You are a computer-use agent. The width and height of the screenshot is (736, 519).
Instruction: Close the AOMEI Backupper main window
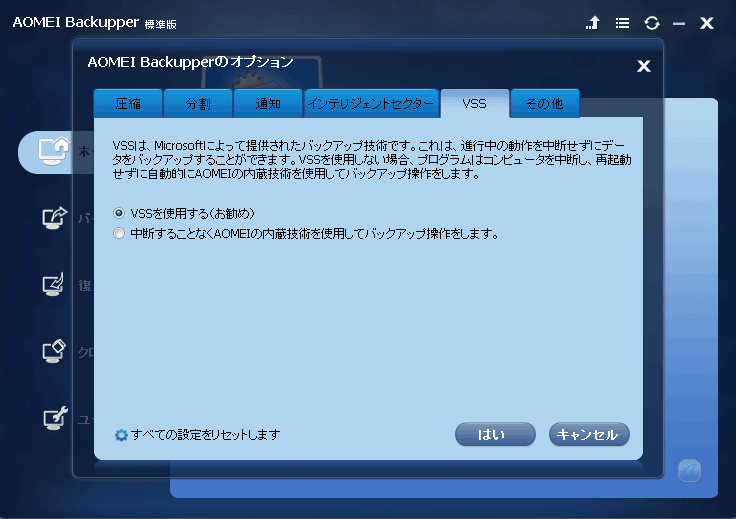coord(707,23)
